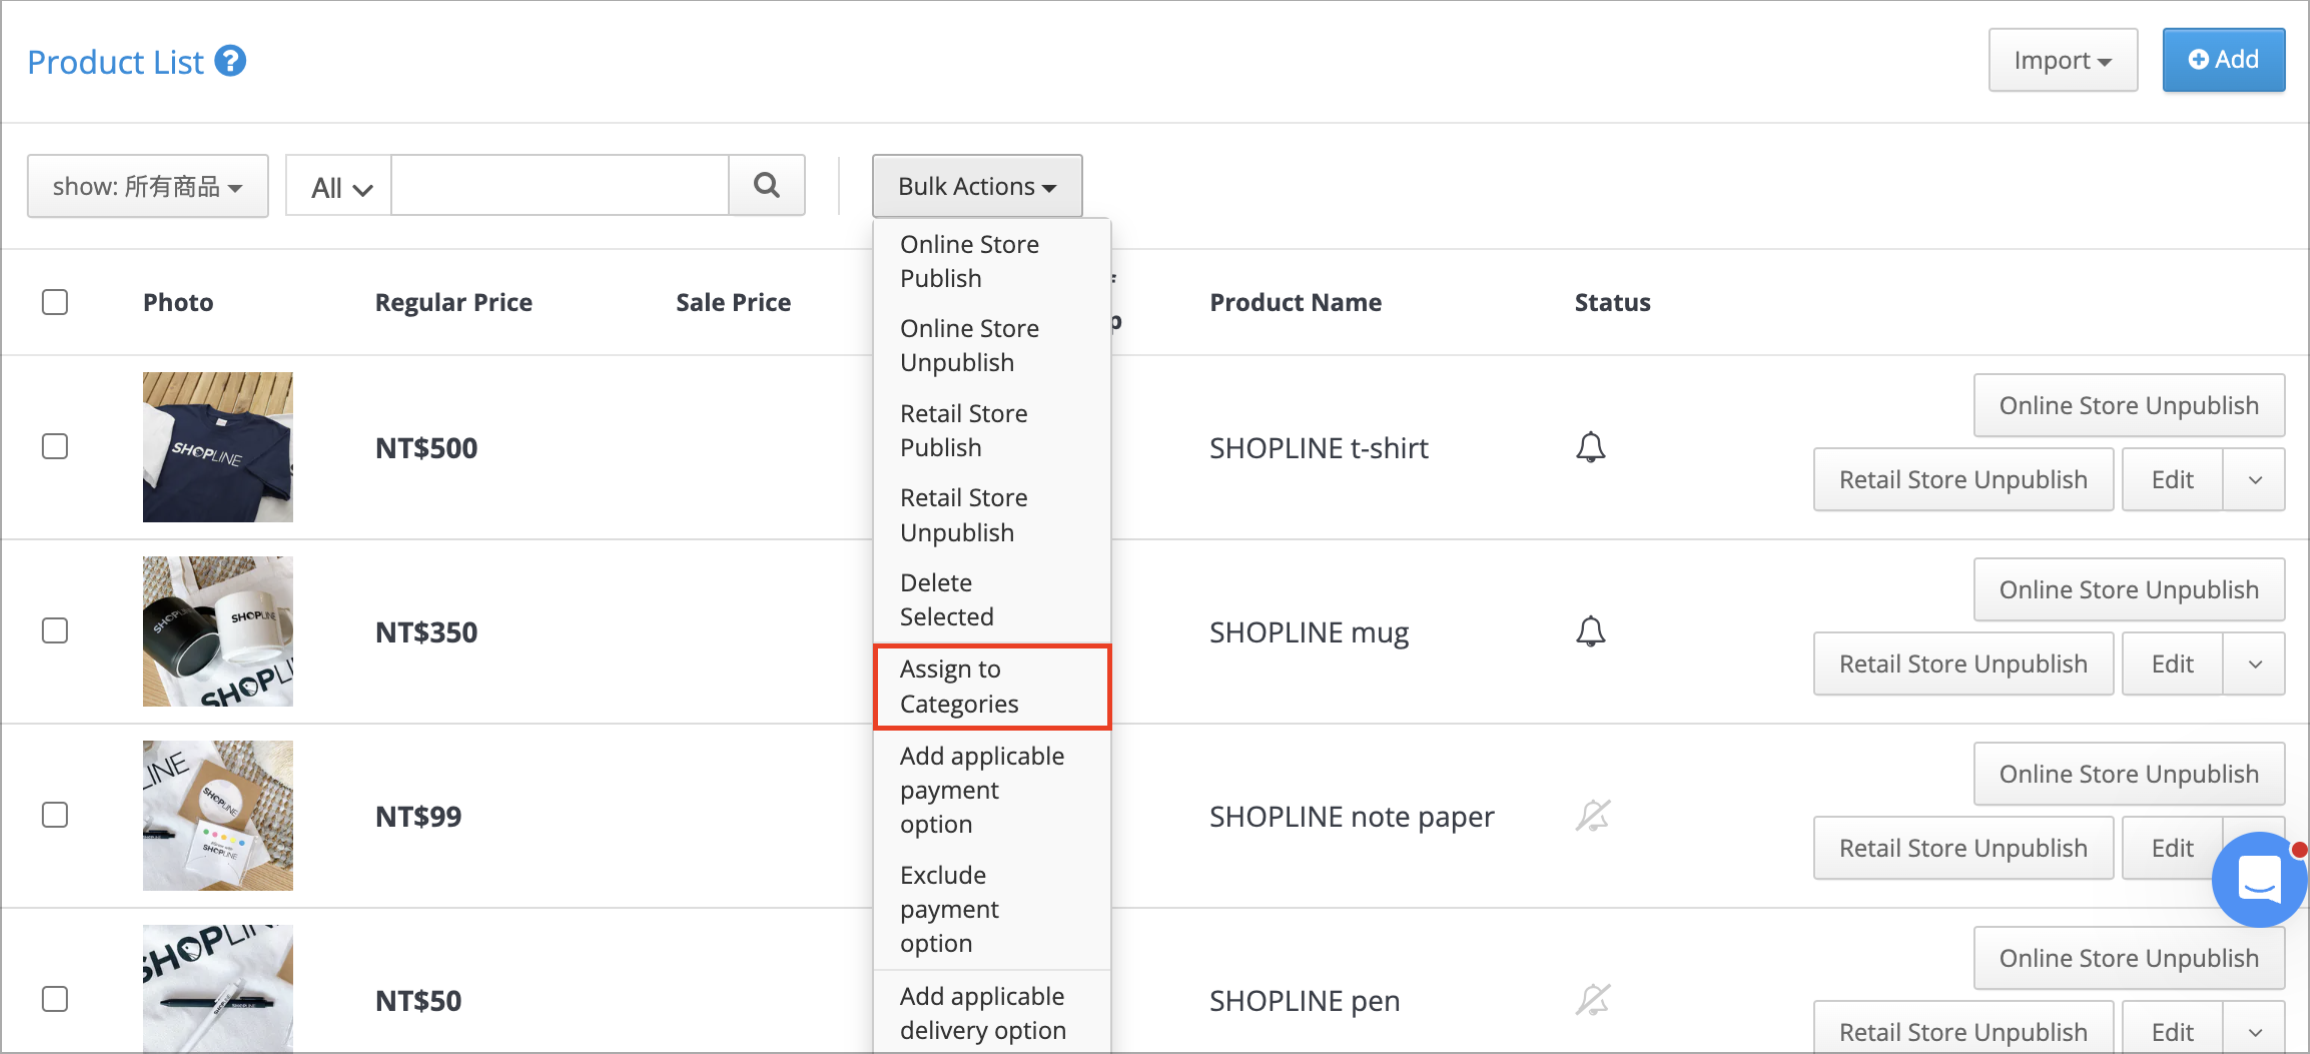Click Retail Store Unpublish for SHOPLINE pen
Screen dimensions: 2310x1054
(x=1963, y=1028)
